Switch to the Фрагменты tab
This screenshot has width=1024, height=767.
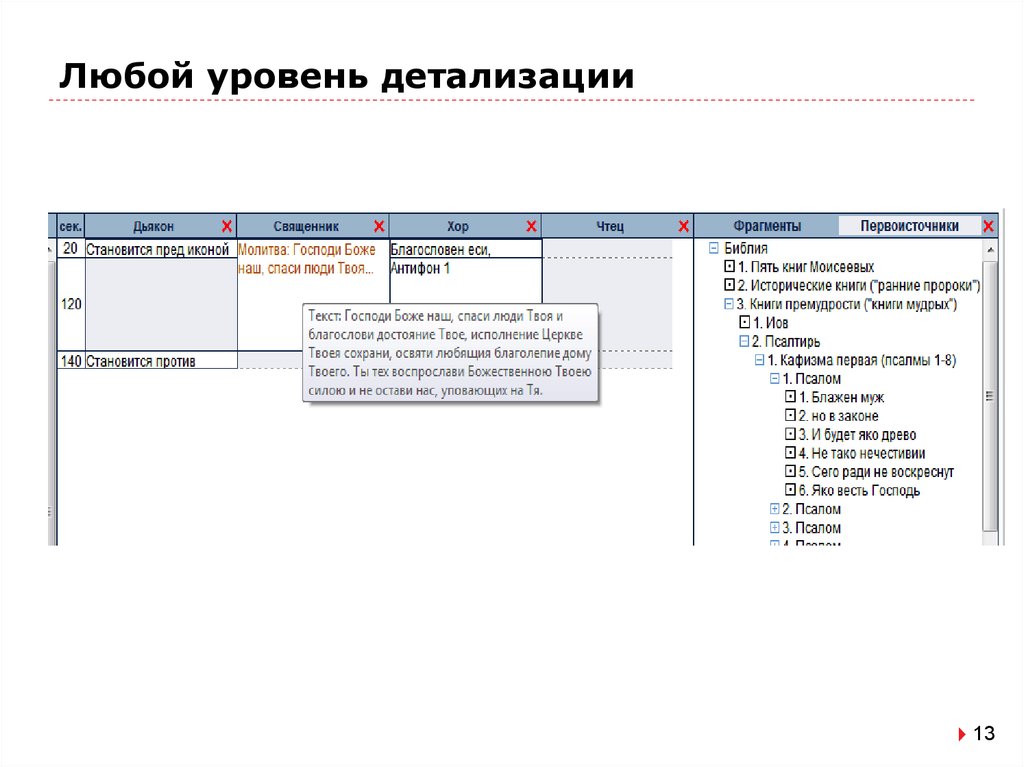pos(766,224)
